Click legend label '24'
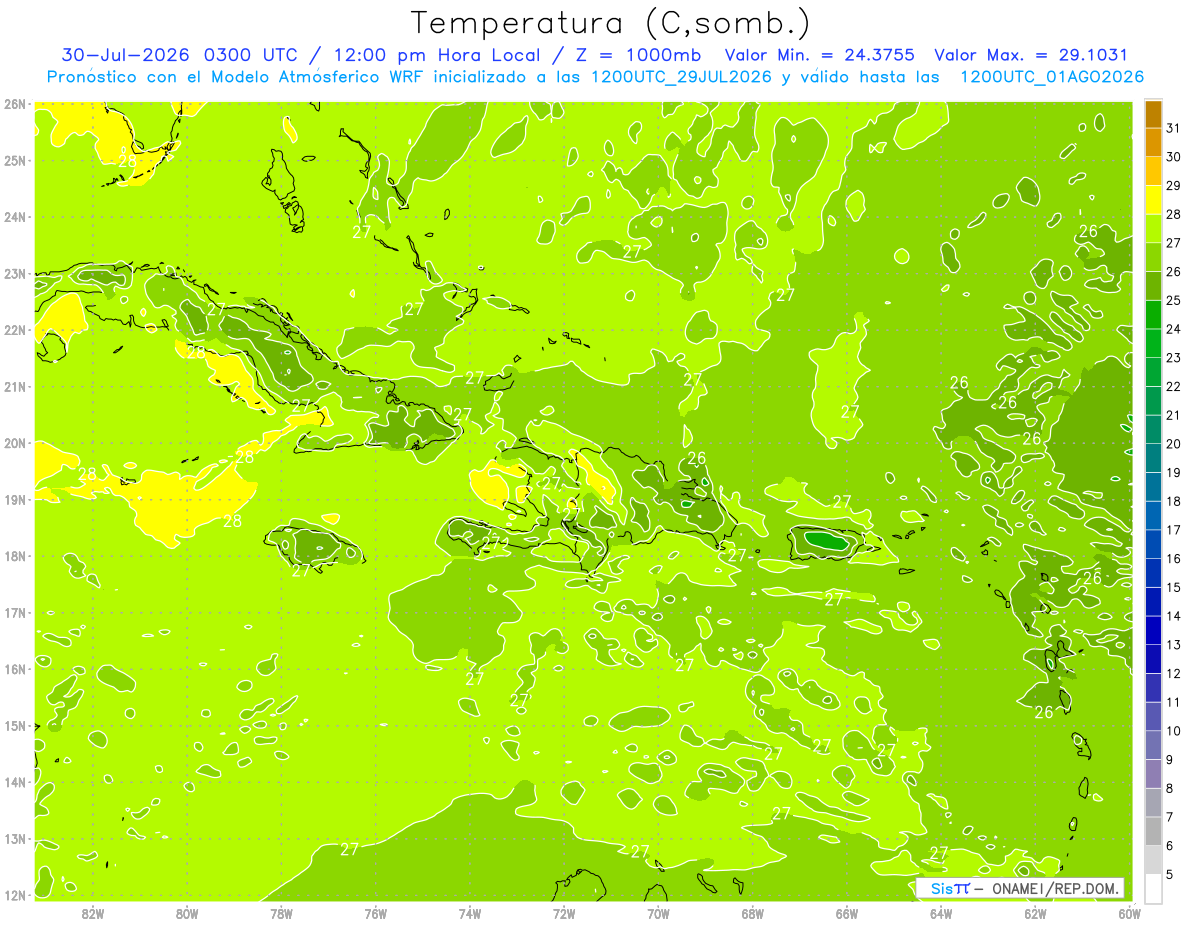This screenshot has height=927, width=1200. click(x=1173, y=329)
